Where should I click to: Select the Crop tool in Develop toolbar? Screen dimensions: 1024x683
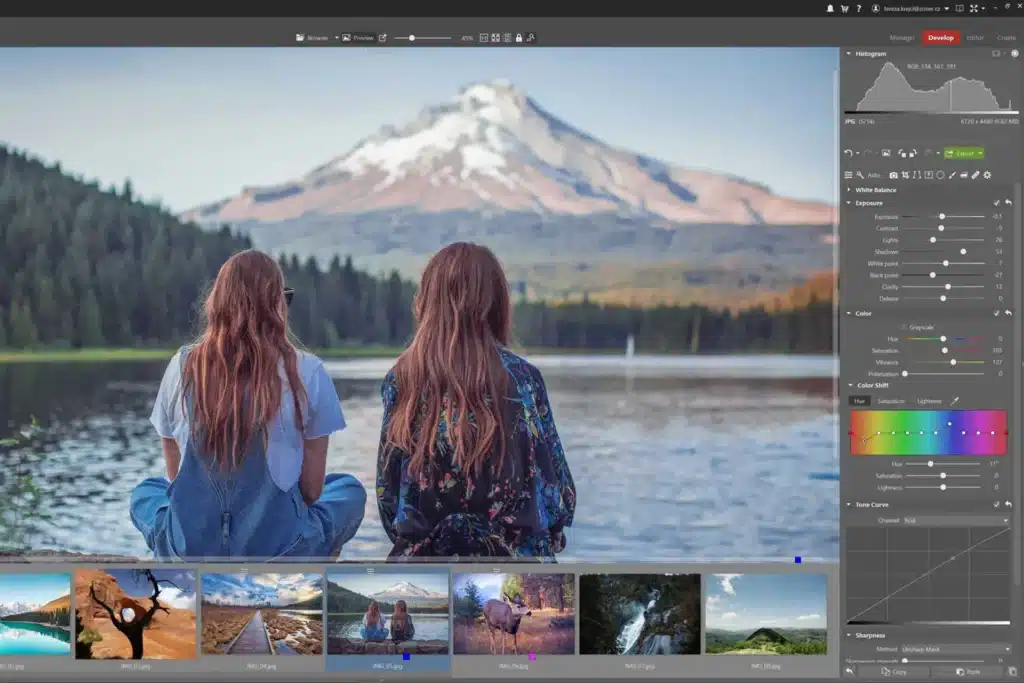point(905,175)
